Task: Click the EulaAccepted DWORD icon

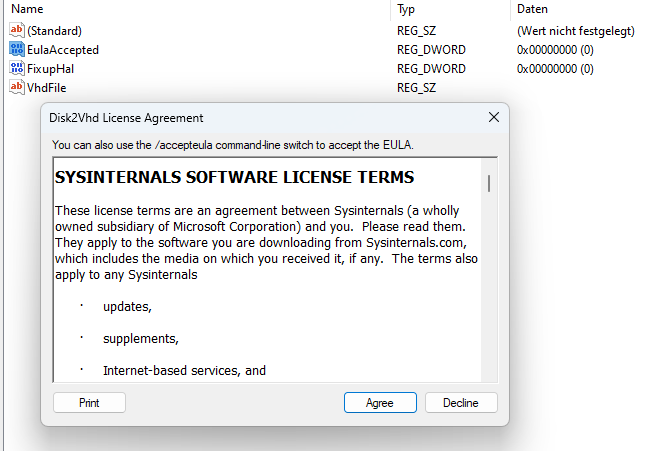Action: [x=16, y=50]
